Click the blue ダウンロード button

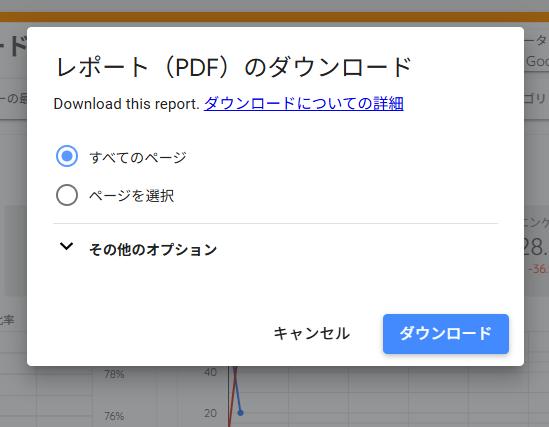coord(446,334)
